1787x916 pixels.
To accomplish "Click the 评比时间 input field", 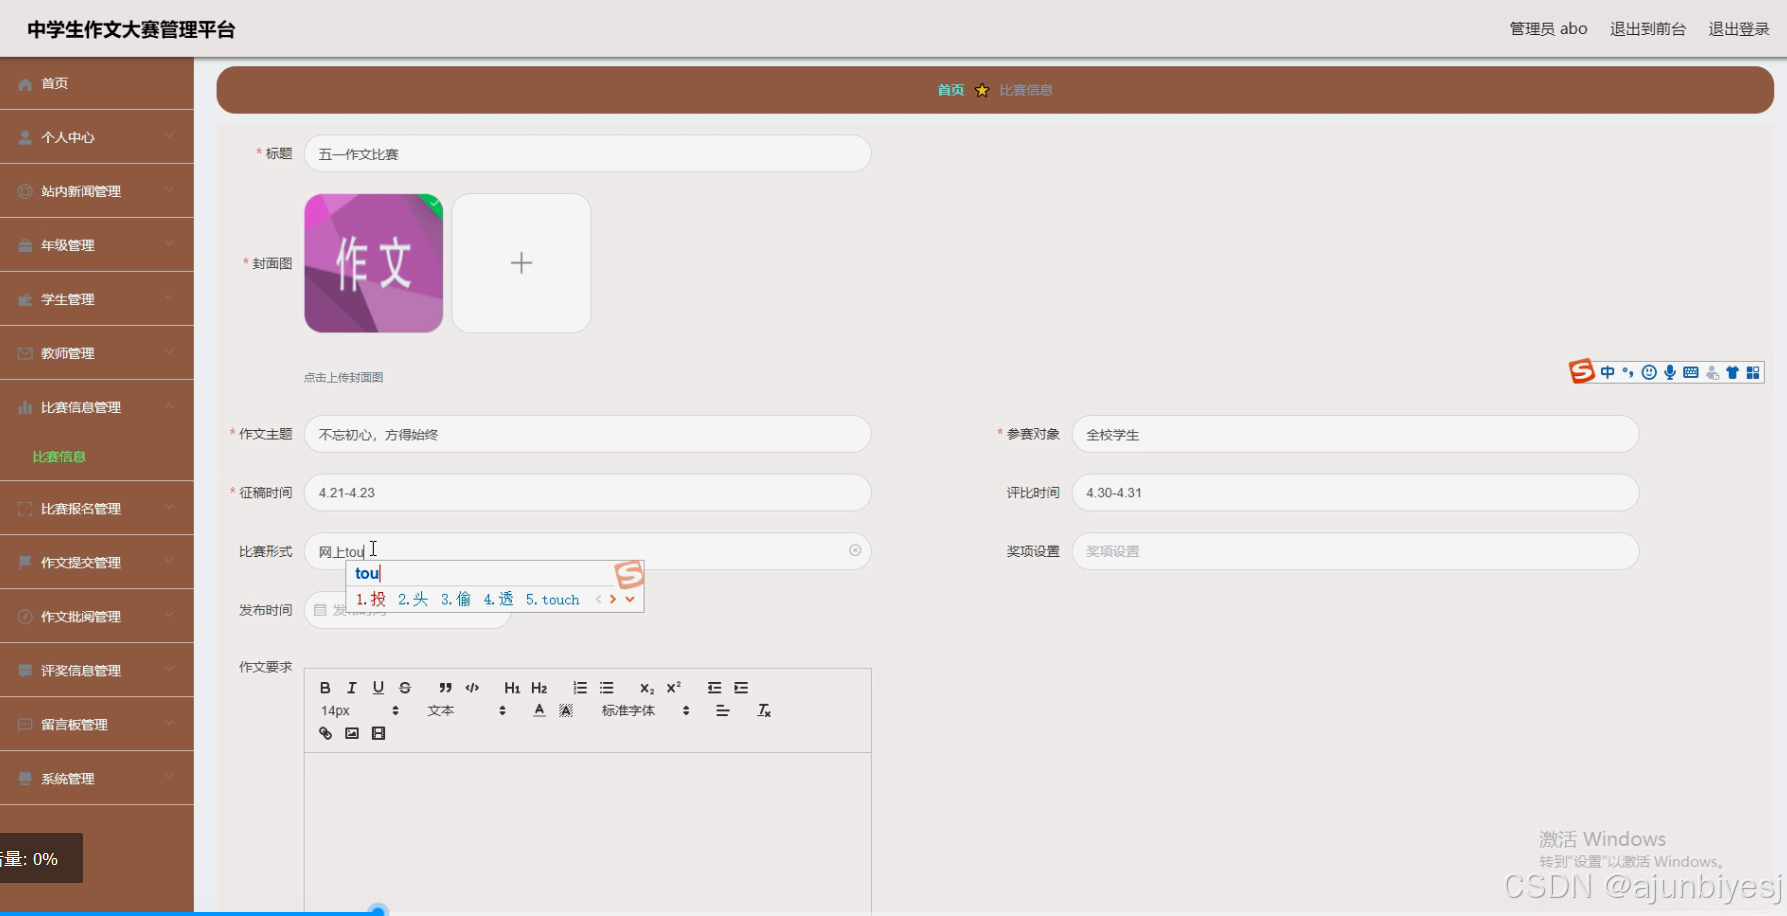I will [x=1355, y=493].
